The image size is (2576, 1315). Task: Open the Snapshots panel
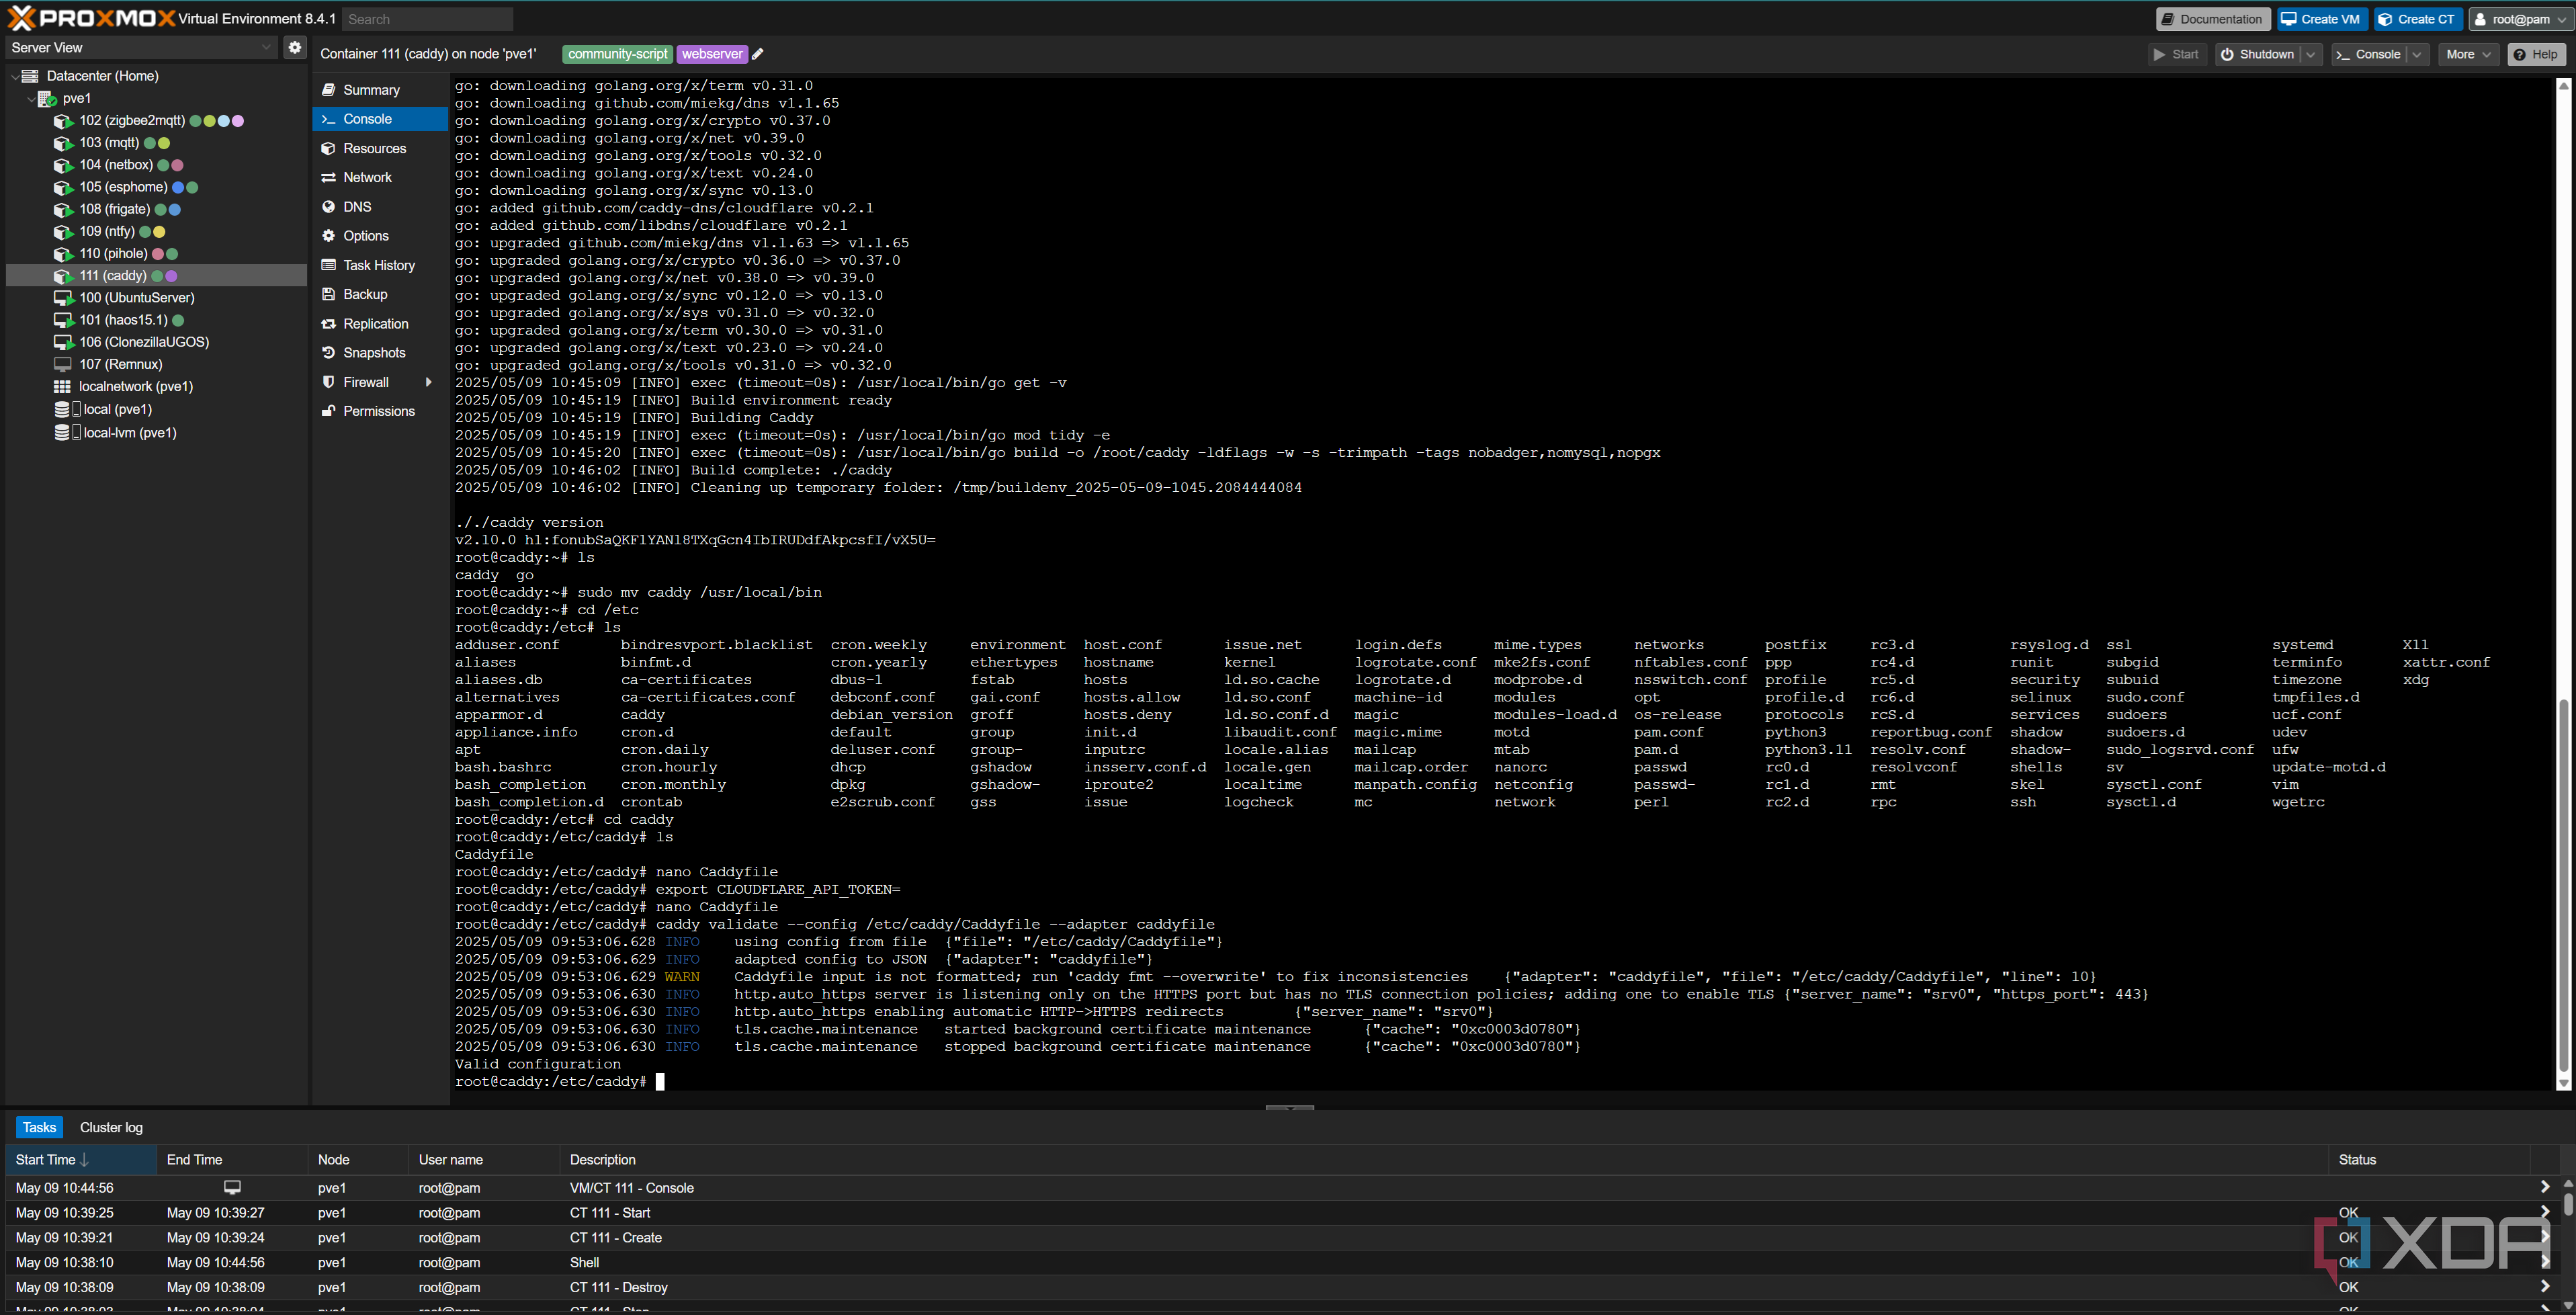coord(374,353)
